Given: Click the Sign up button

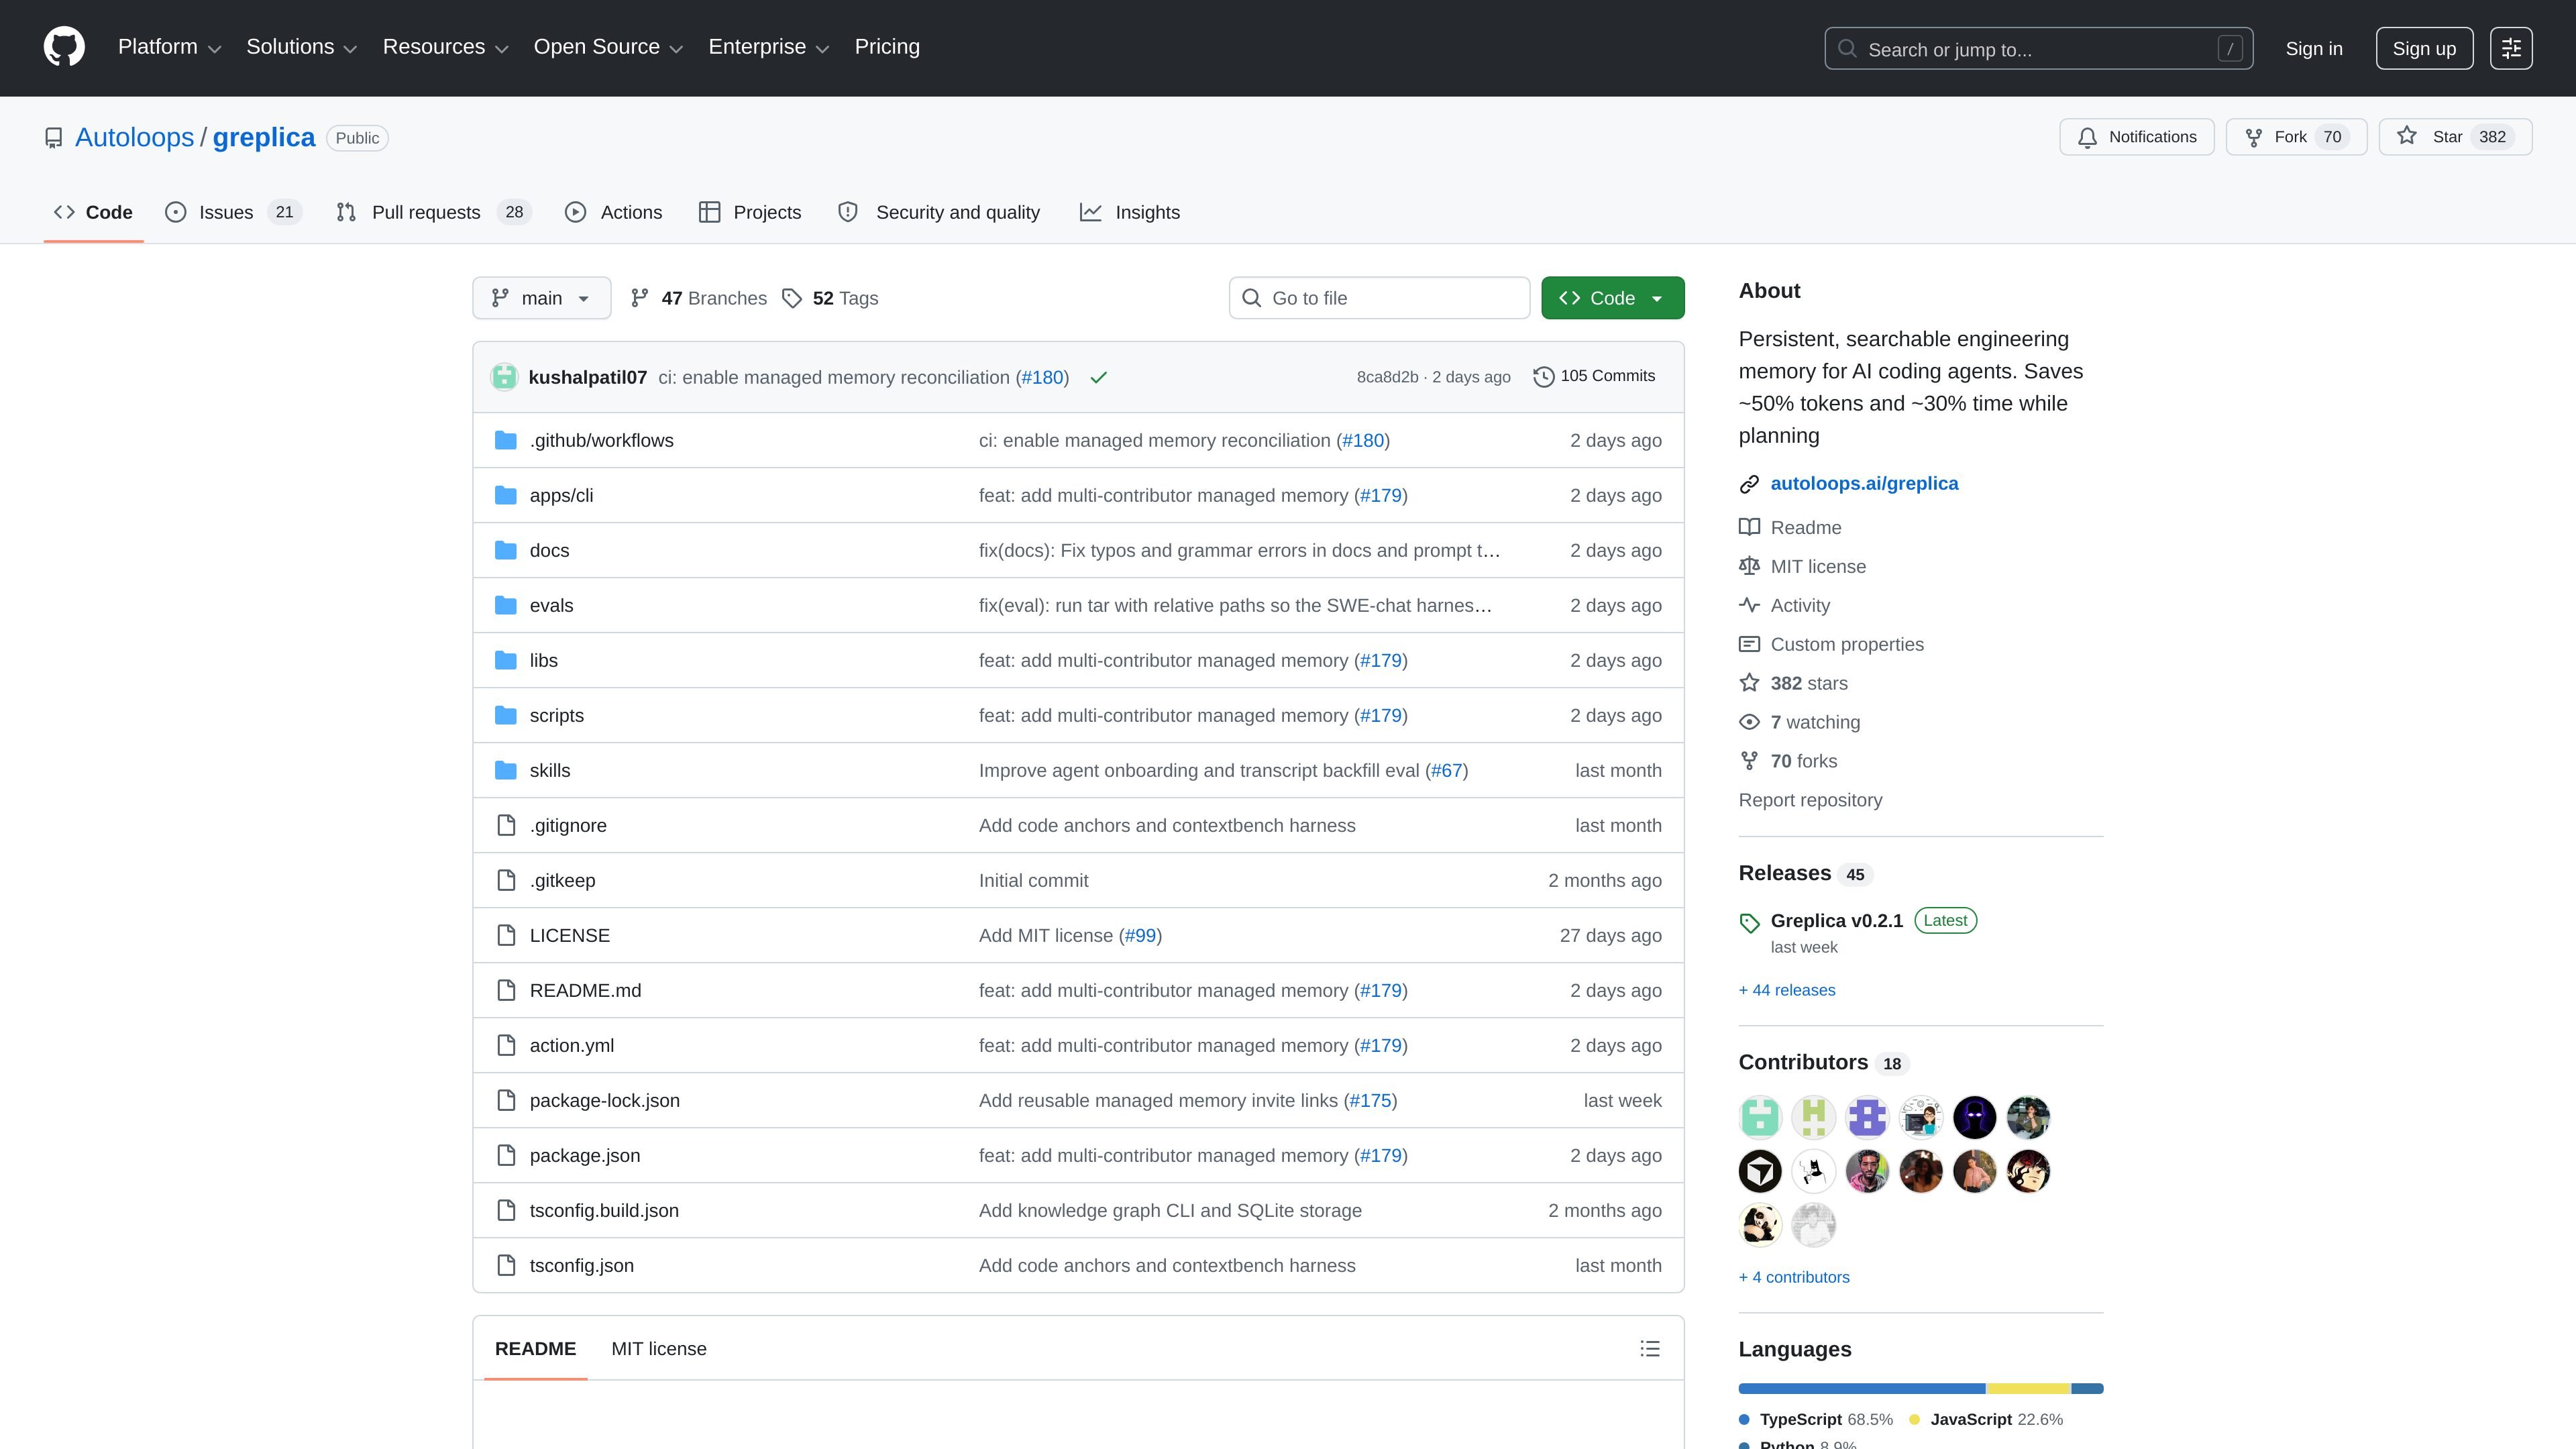Looking at the screenshot, I should [x=2424, y=49].
